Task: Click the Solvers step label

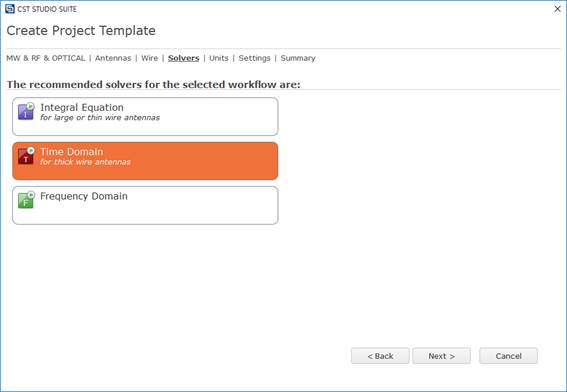Action: click(x=183, y=58)
